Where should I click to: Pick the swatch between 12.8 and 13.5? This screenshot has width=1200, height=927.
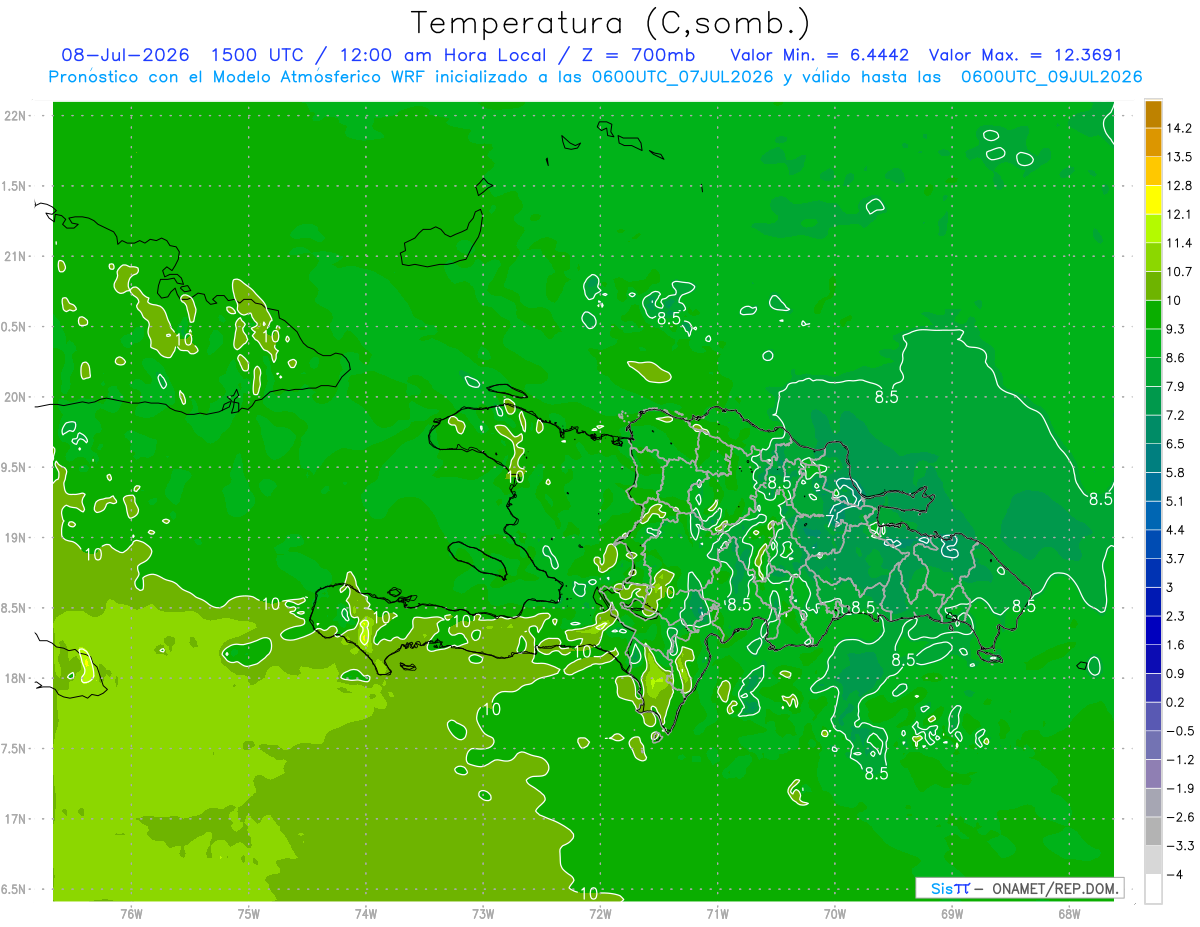1153,170
